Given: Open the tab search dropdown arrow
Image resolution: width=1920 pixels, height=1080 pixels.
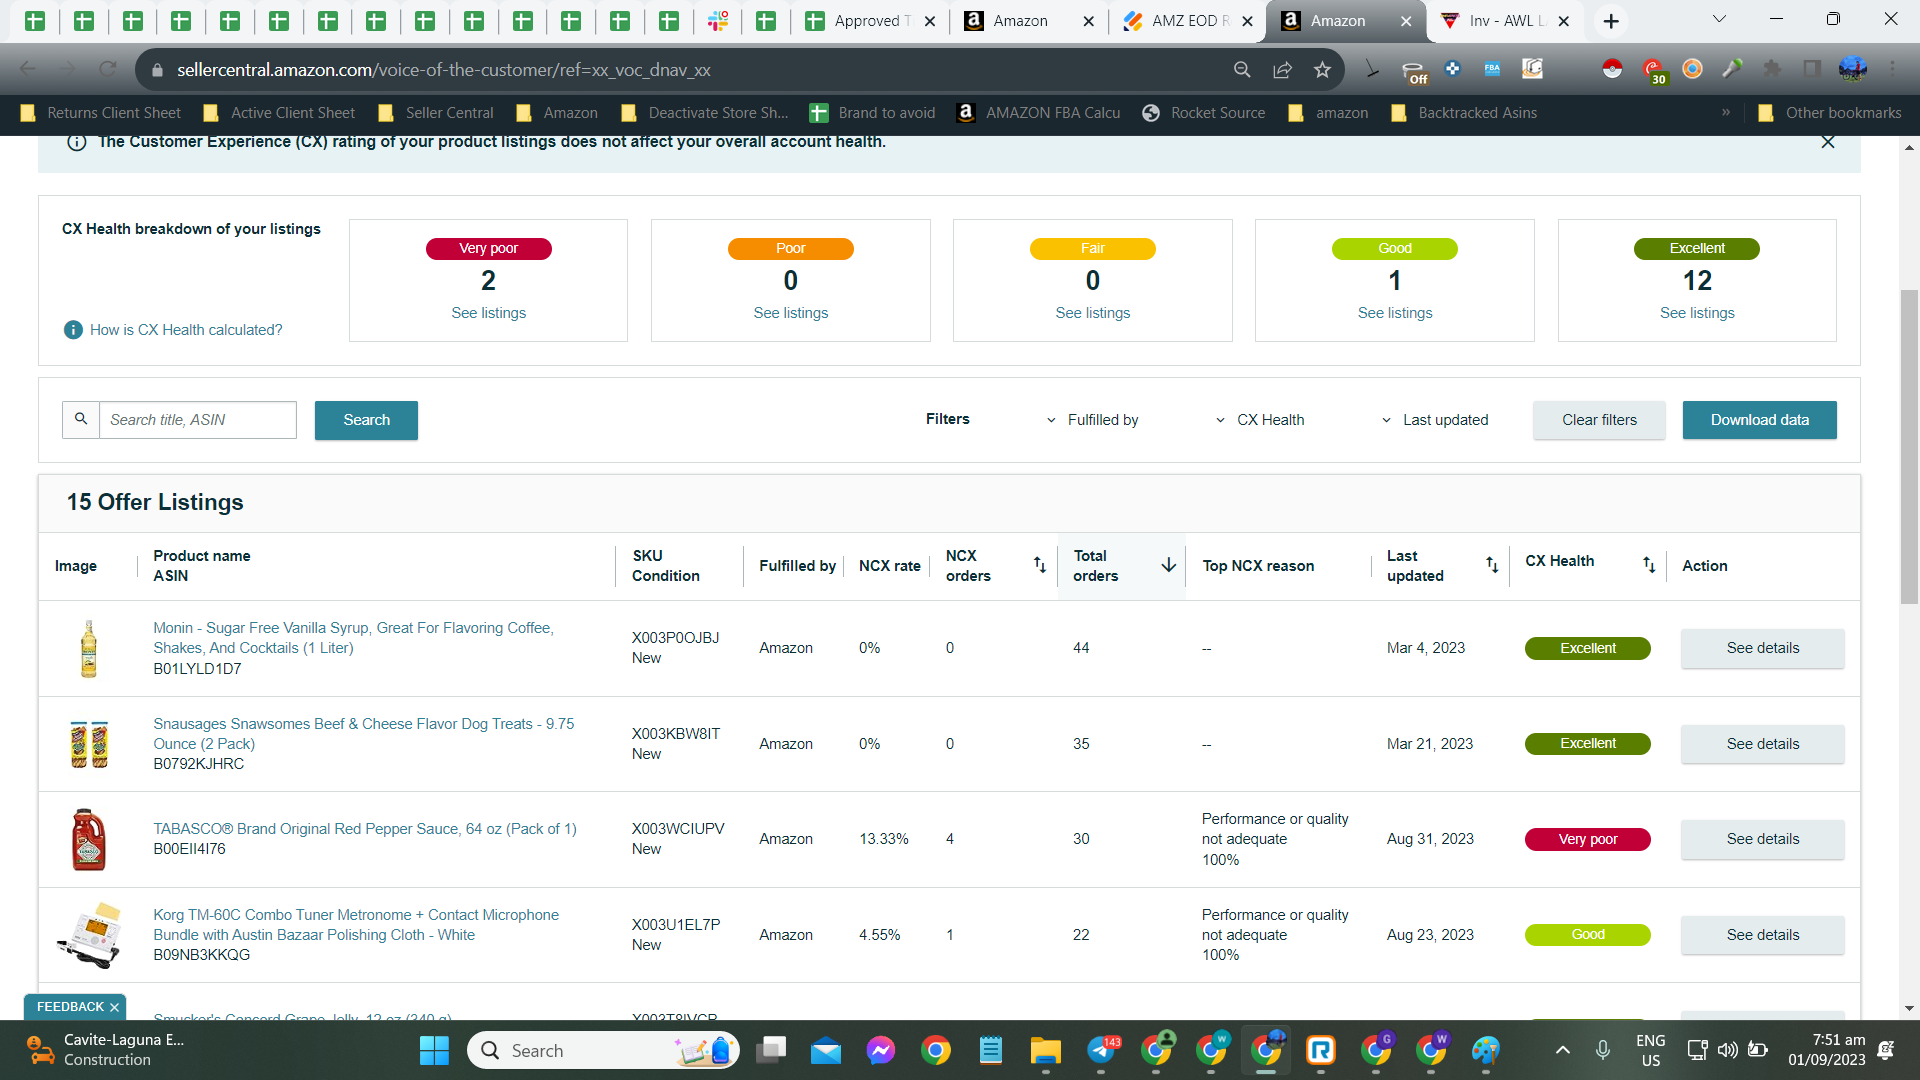Looking at the screenshot, I should tap(1720, 20).
